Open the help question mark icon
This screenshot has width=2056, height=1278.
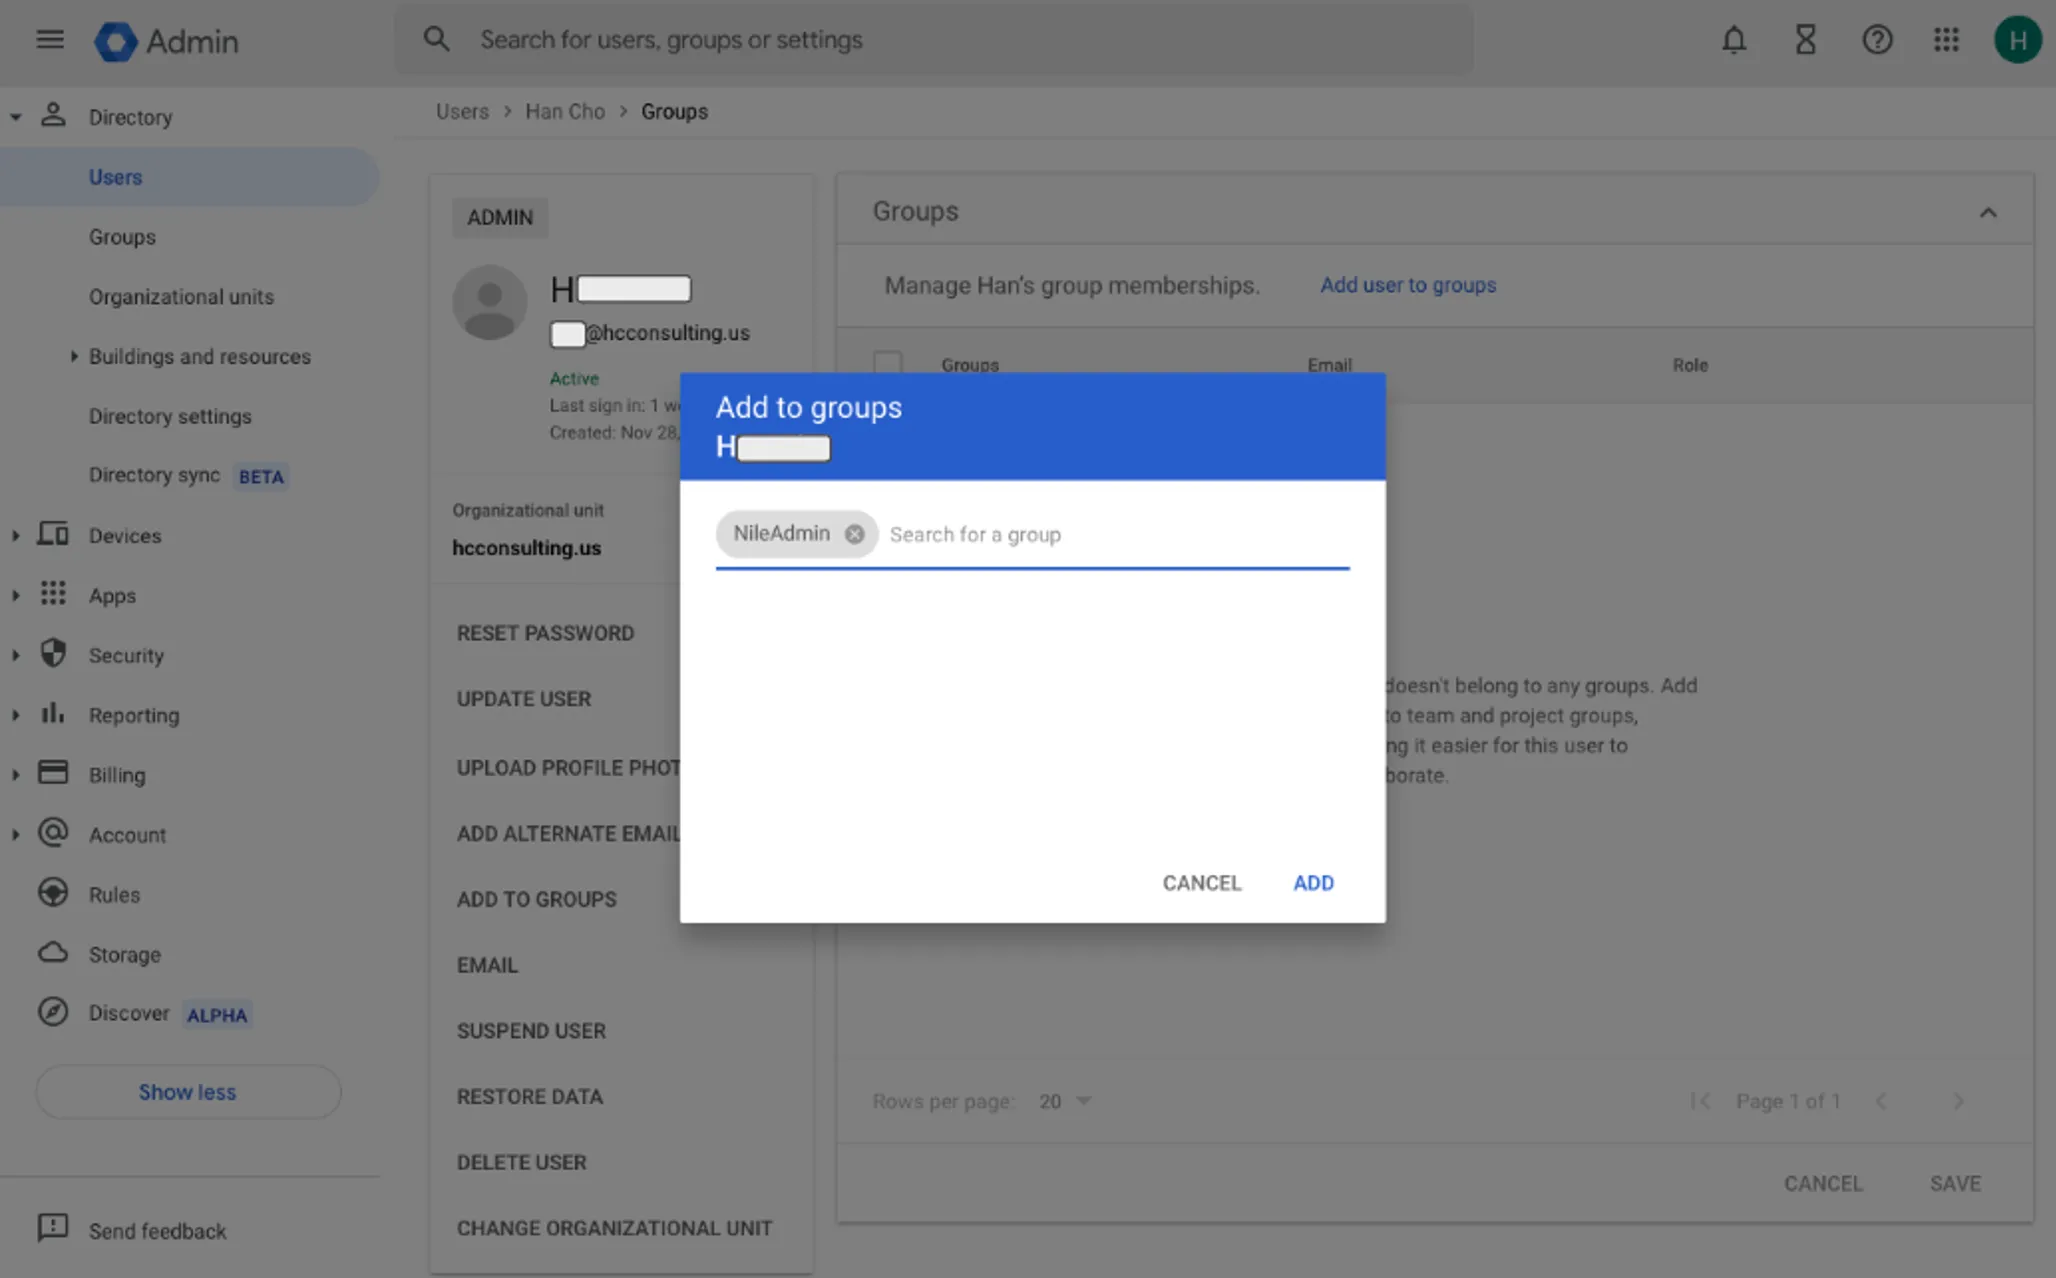(x=1877, y=40)
